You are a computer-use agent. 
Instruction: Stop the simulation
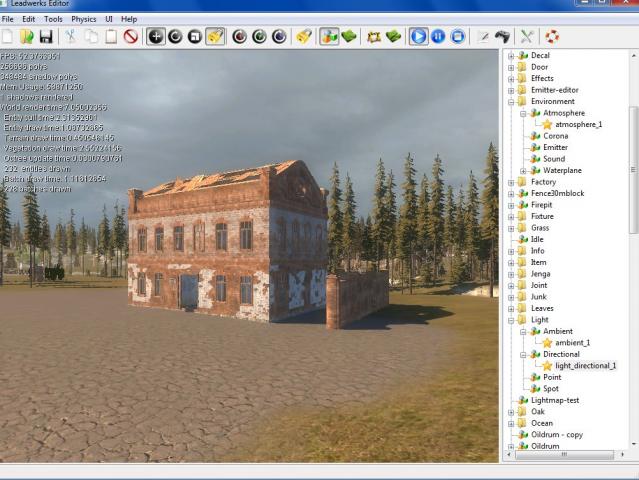(458, 37)
